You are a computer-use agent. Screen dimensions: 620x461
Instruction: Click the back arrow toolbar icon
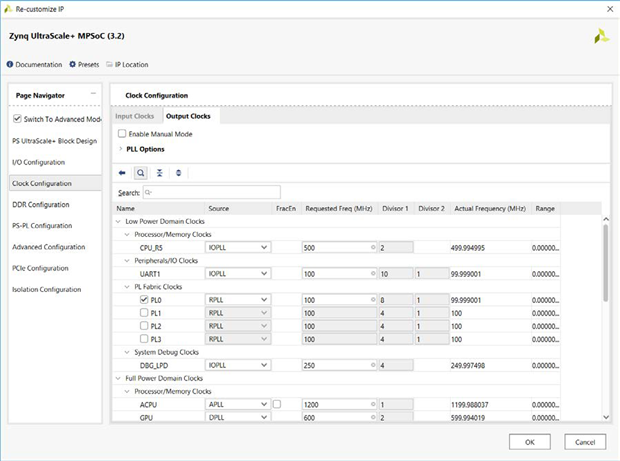tap(122, 172)
